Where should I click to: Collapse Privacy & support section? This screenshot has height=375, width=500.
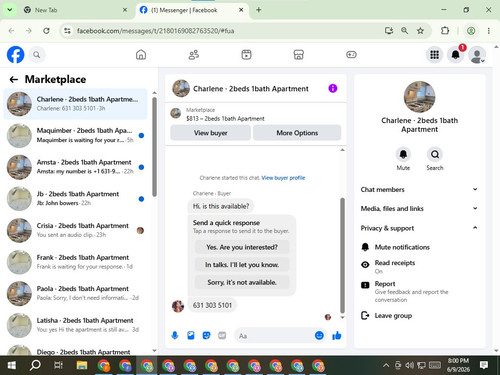pyautogui.click(x=419, y=228)
